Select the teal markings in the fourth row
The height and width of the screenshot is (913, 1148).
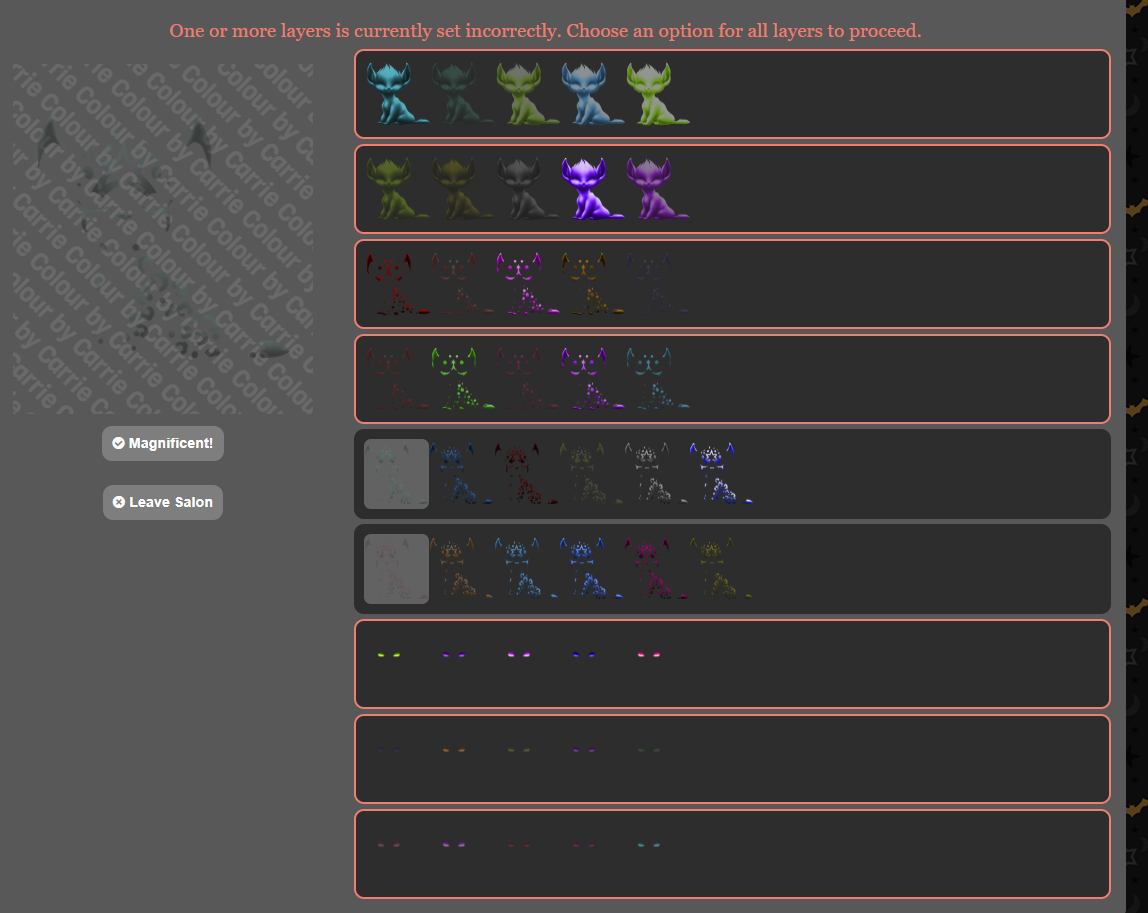coord(656,379)
